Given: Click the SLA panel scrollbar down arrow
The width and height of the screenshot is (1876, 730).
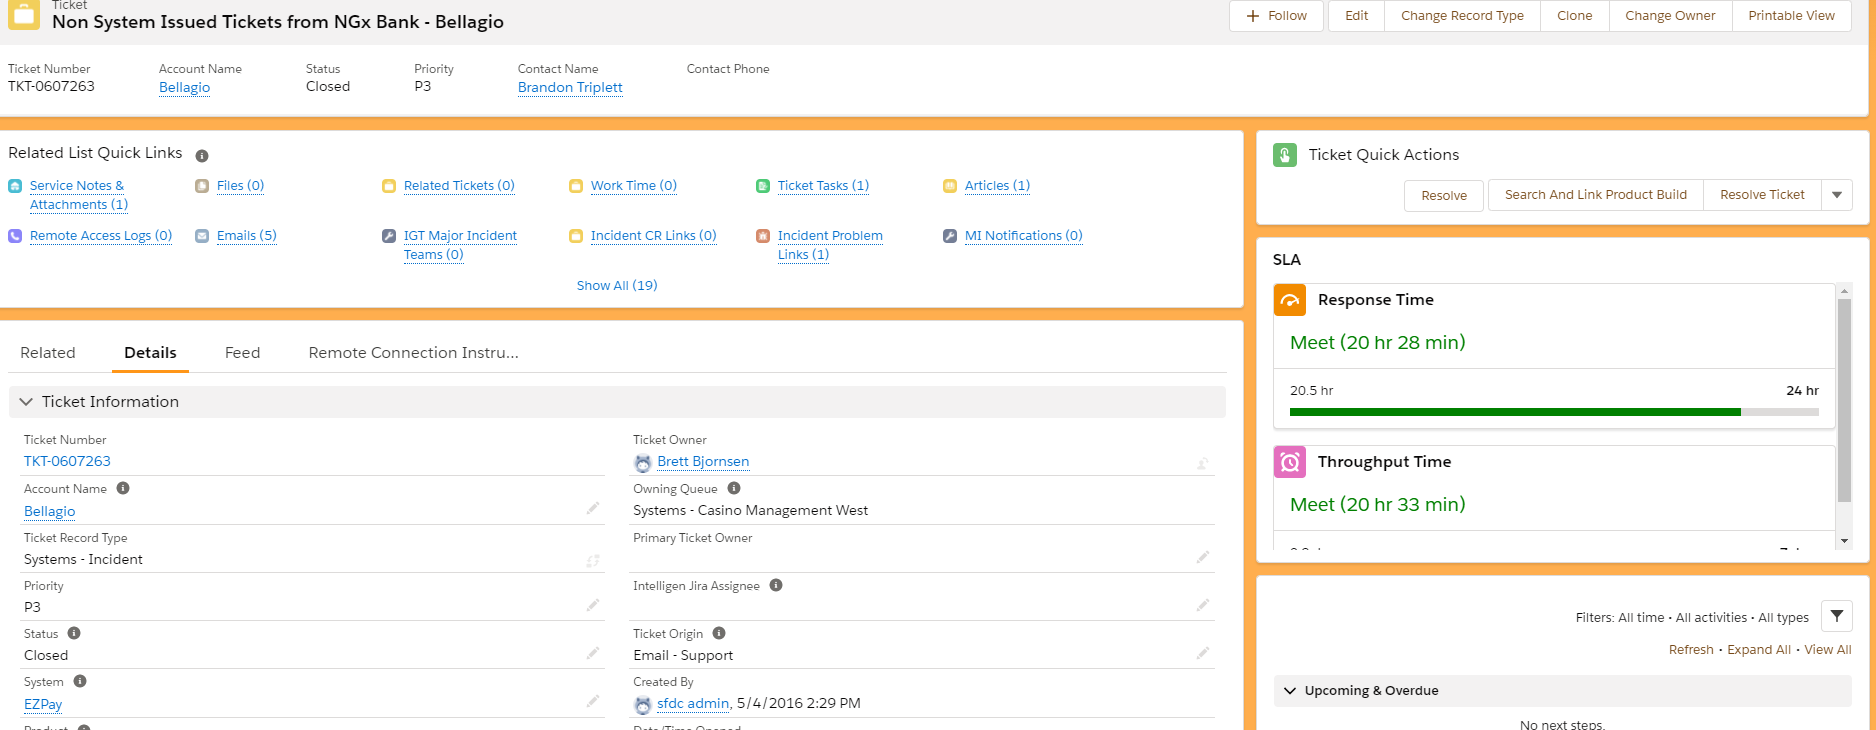Looking at the screenshot, I should click(x=1844, y=541).
